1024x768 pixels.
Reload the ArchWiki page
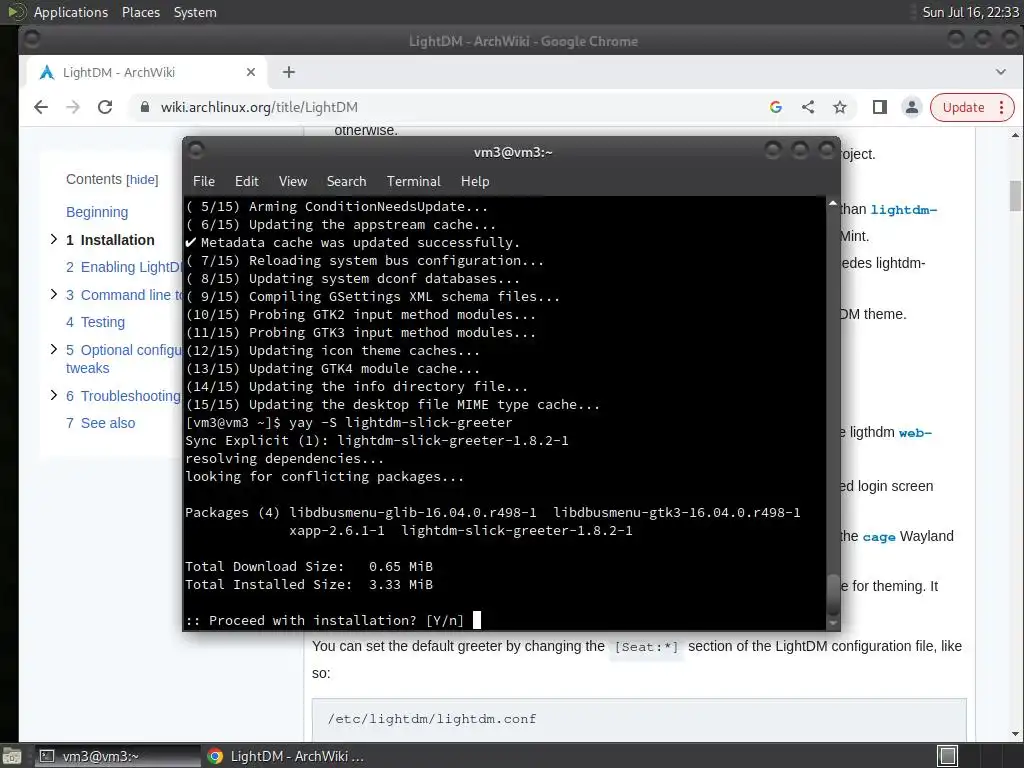[x=105, y=107]
